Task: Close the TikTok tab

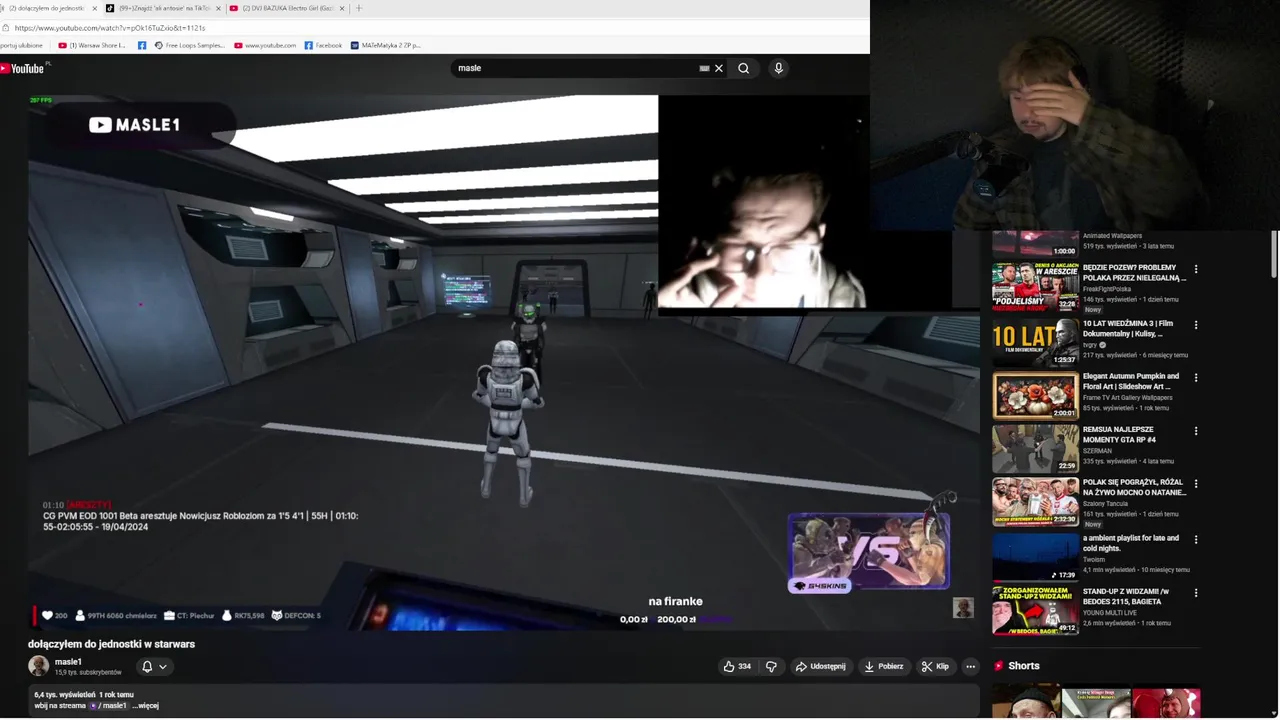Action: pyautogui.click(x=218, y=8)
